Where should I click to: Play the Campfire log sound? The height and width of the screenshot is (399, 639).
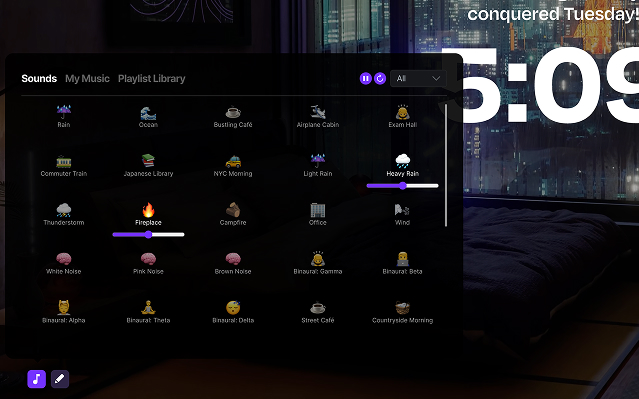point(233,214)
